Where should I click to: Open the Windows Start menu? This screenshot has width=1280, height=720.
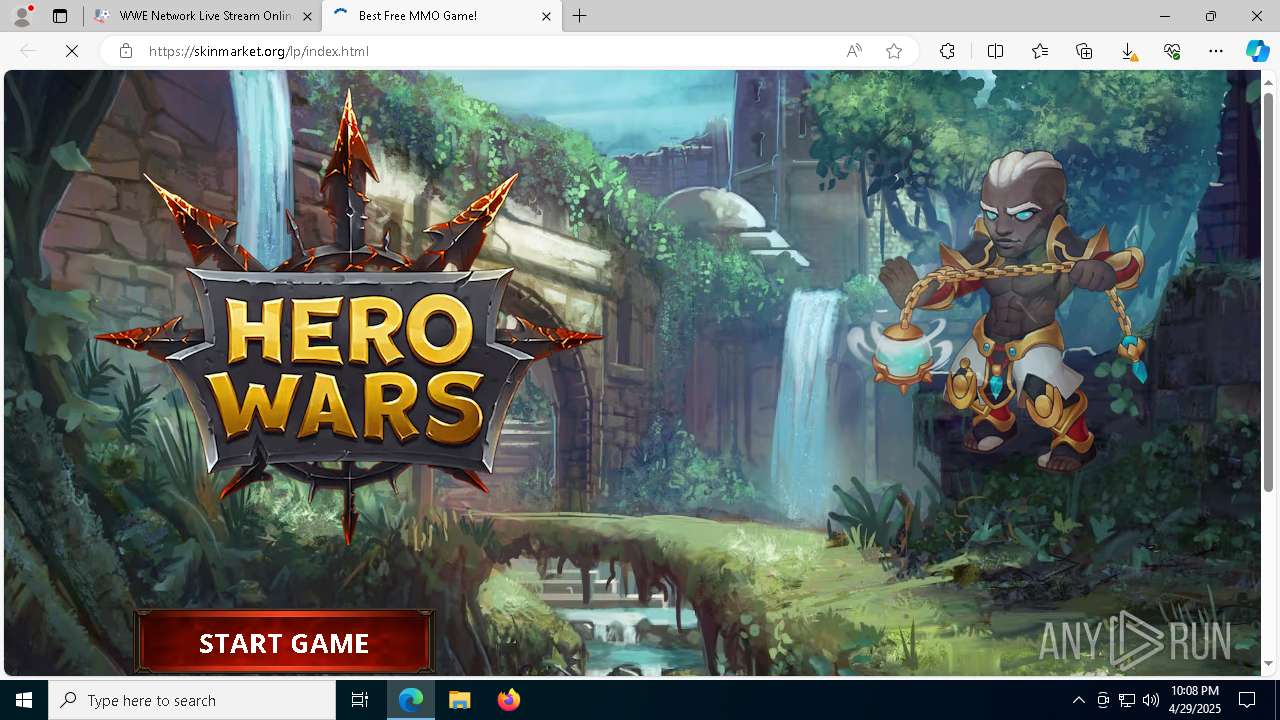24,700
